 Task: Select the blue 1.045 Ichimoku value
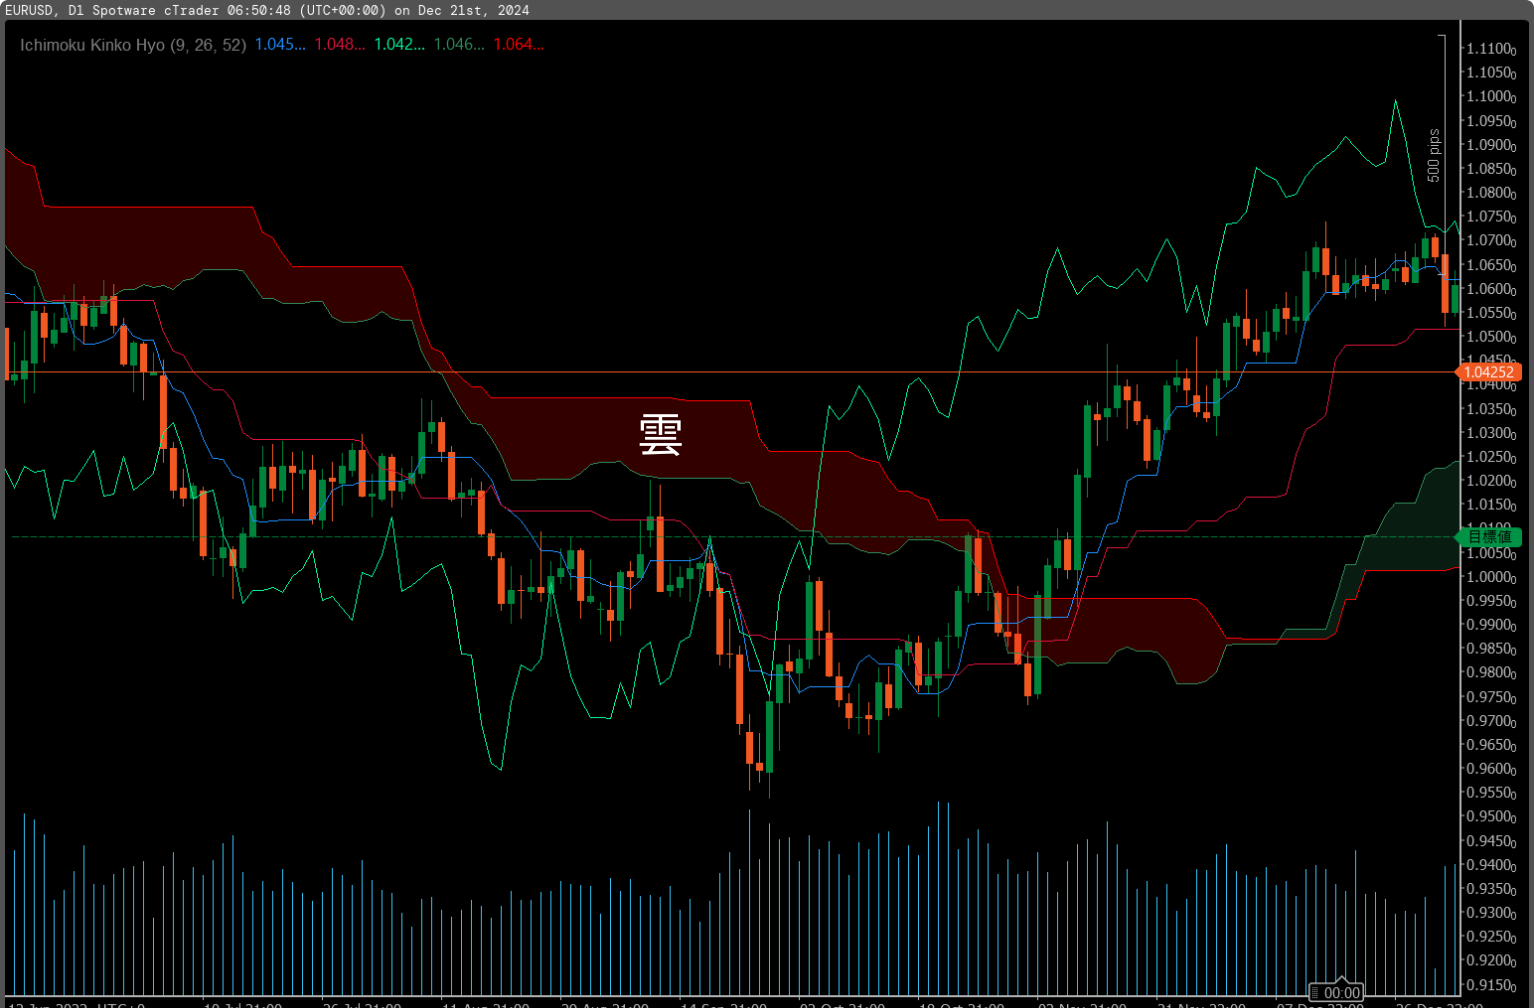(x=280, y=45)
